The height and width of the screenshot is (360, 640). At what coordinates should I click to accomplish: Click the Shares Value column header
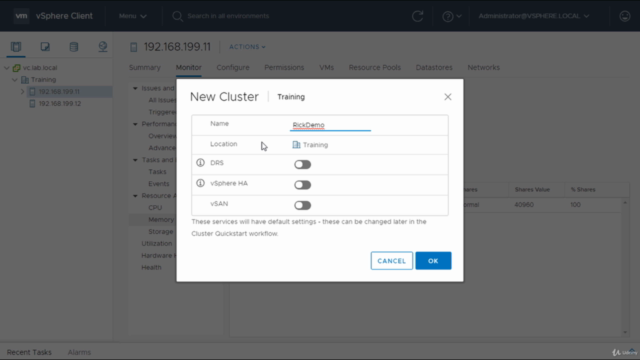point(532,190)
